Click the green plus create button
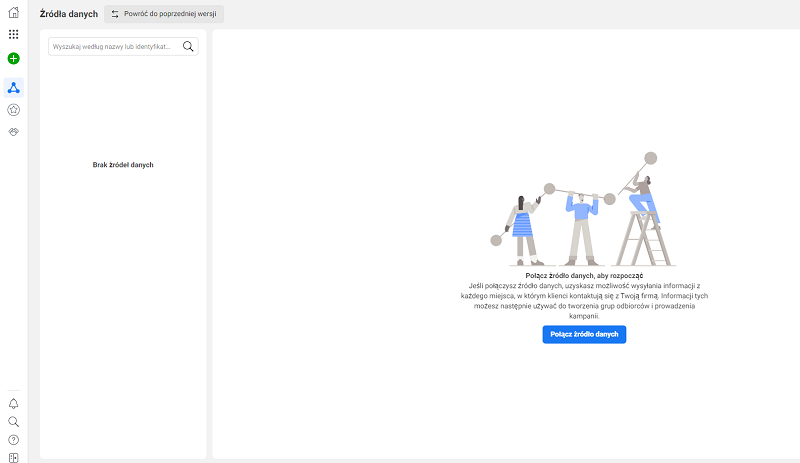 coord(13,59)
